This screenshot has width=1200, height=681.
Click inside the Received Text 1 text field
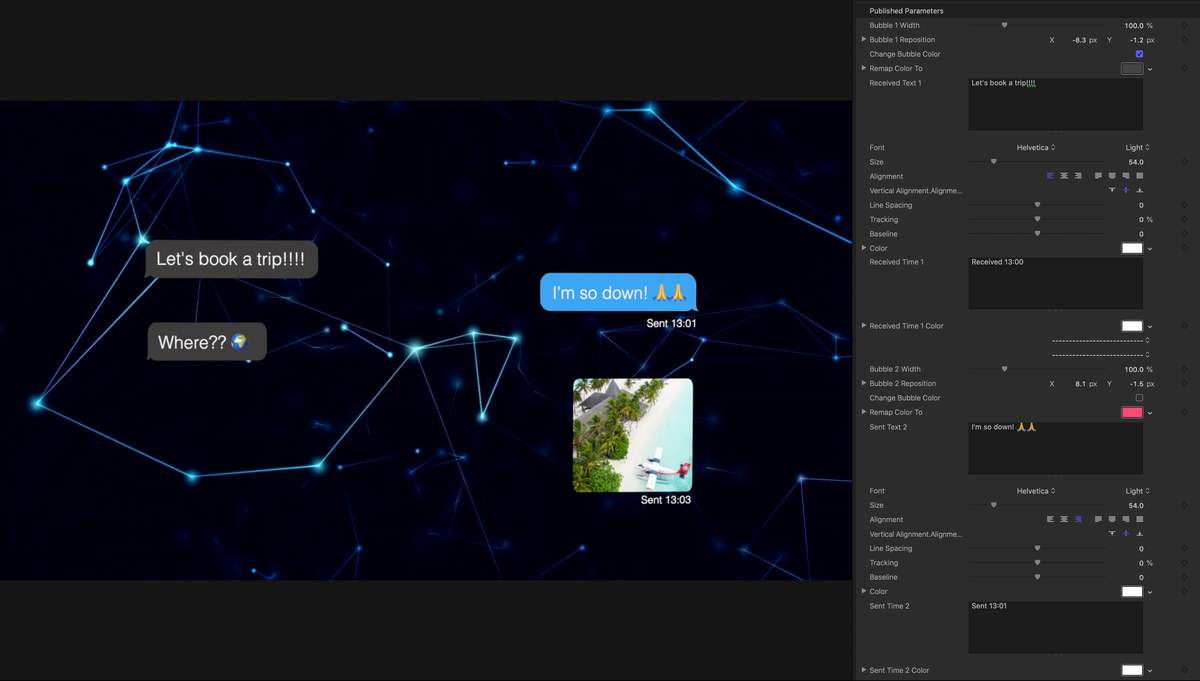1055,103
